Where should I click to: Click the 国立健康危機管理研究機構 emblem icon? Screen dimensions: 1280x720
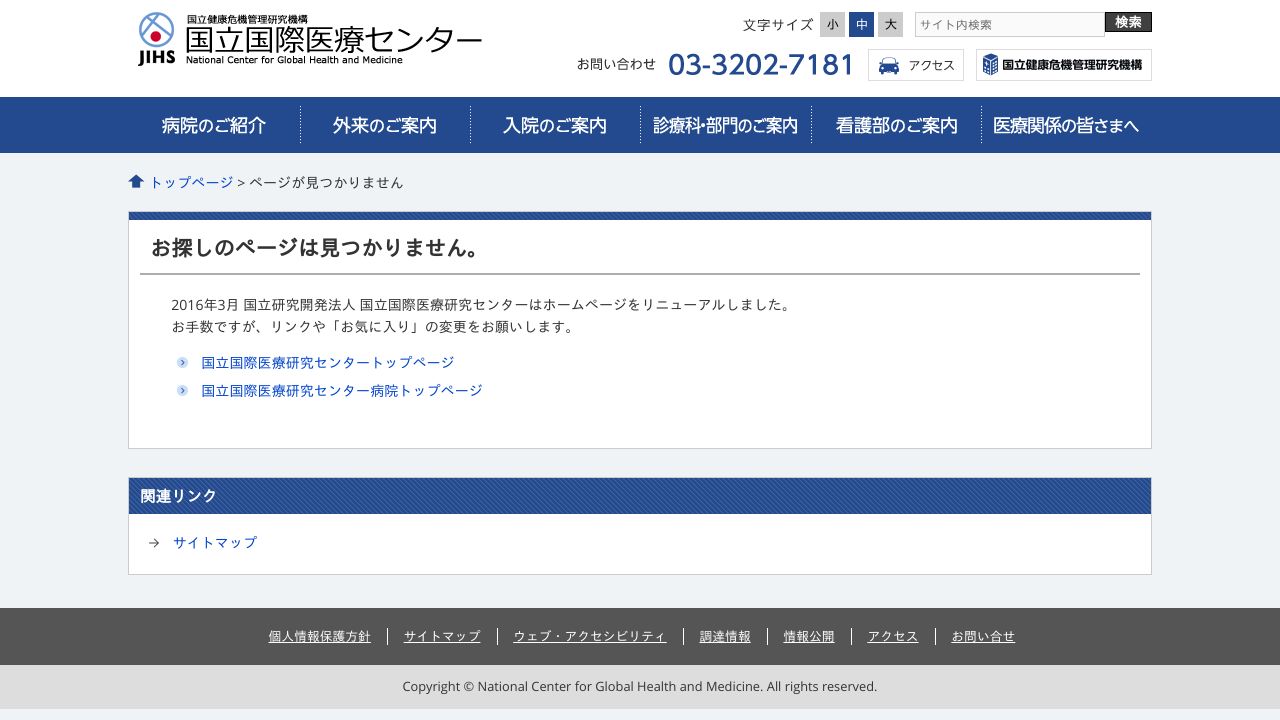[x=990, y=65]
